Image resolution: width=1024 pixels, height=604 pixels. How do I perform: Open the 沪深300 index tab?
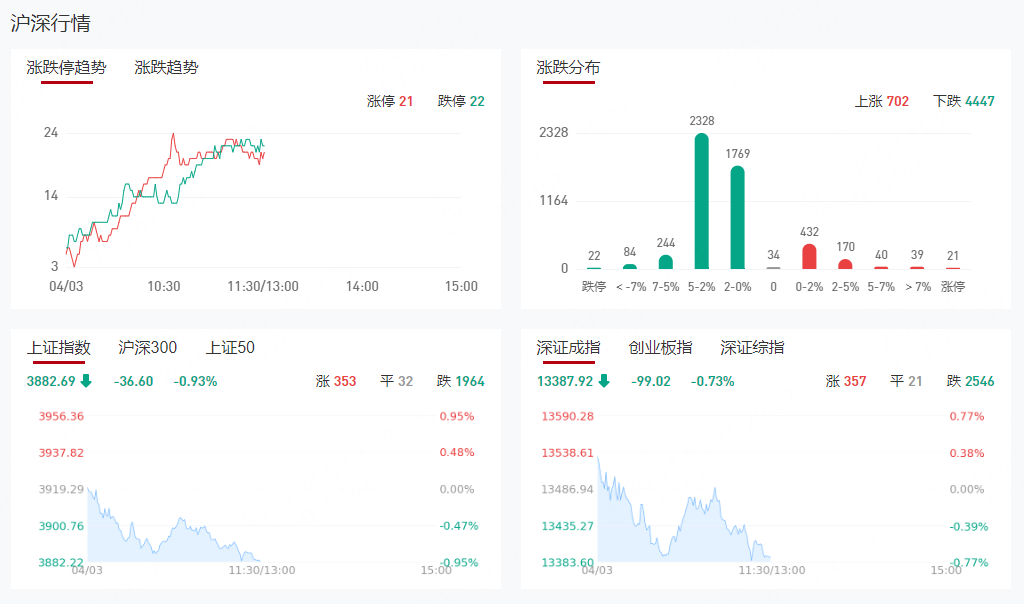(x=147, y=348)
